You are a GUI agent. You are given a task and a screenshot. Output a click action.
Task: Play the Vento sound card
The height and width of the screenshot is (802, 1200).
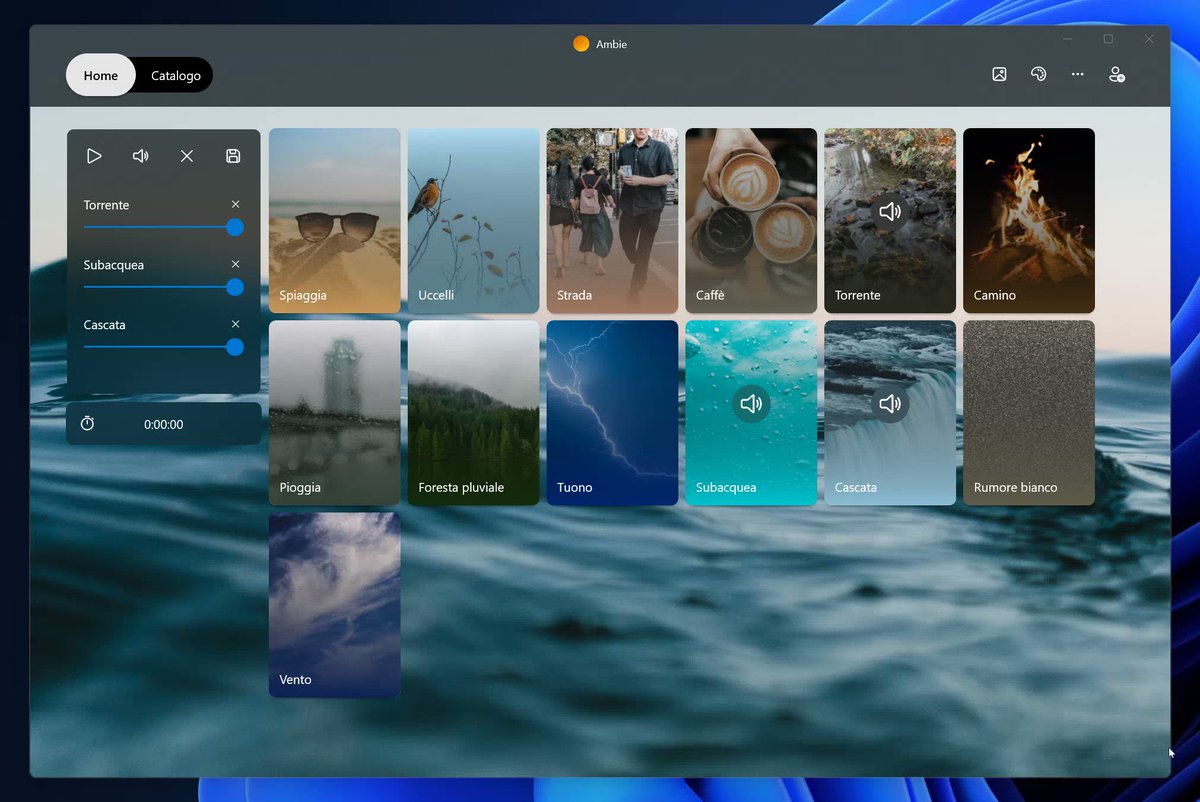pyautogui.click(x=335, y=605)
